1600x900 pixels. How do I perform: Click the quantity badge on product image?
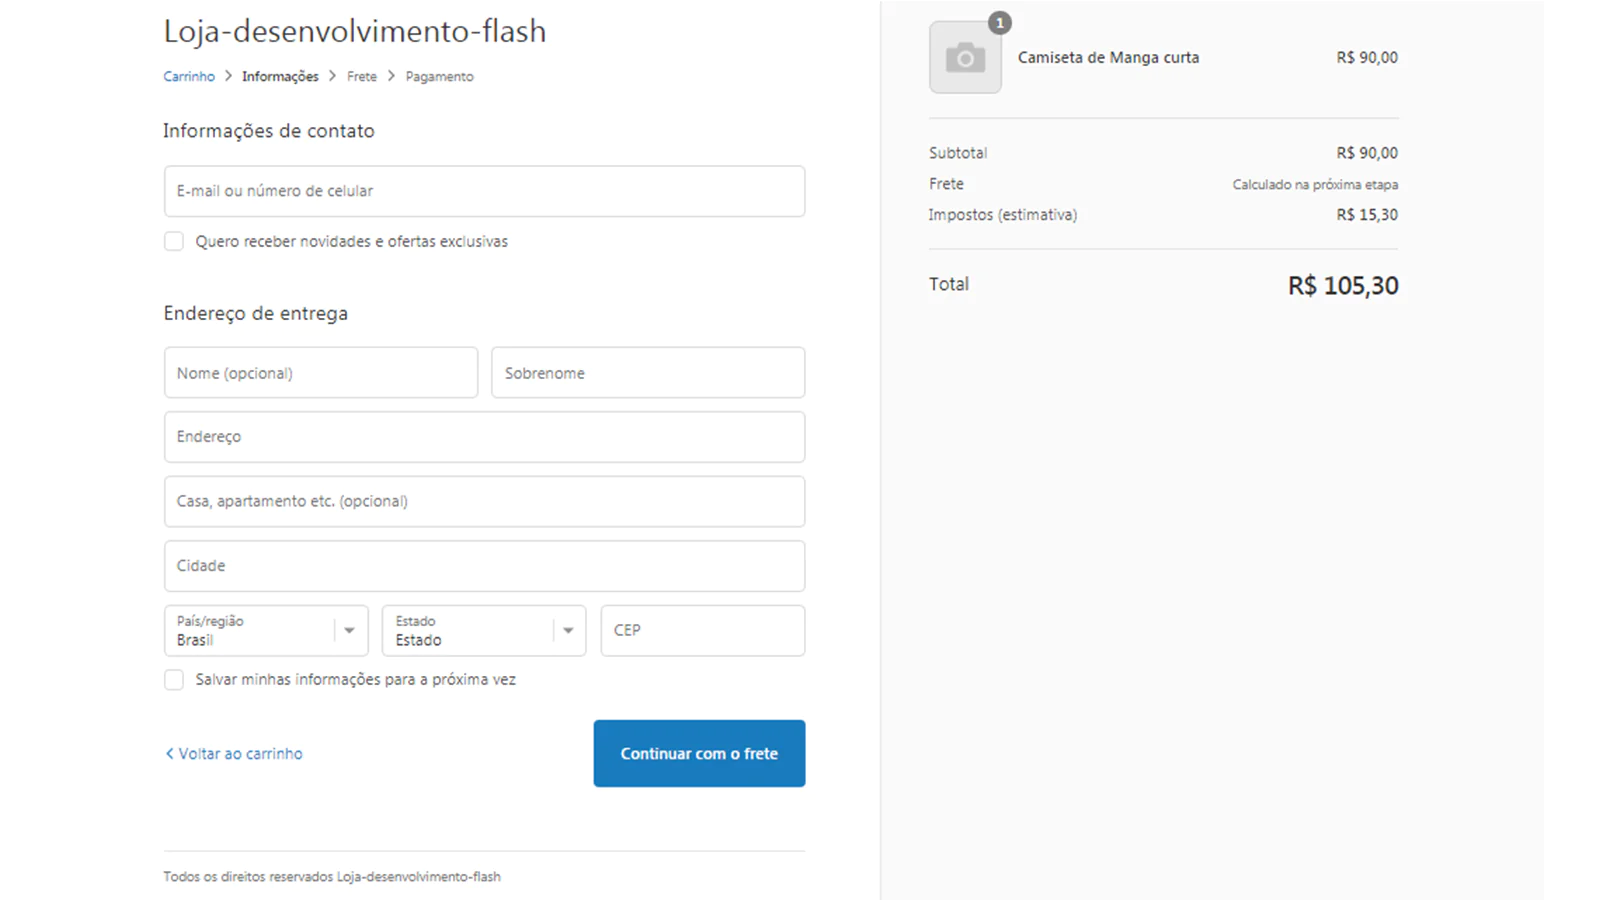click(999, 23)
